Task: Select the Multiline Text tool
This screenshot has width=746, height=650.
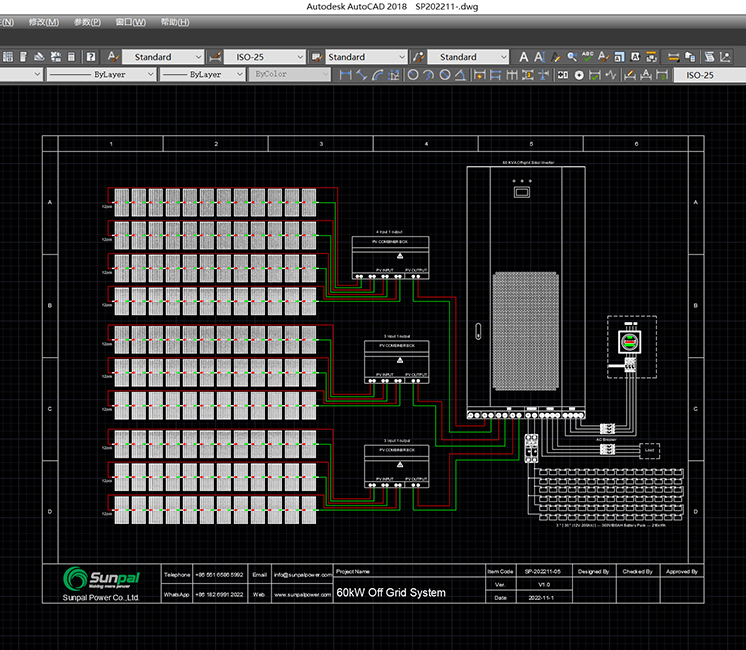Action: [x=524, y=57]
